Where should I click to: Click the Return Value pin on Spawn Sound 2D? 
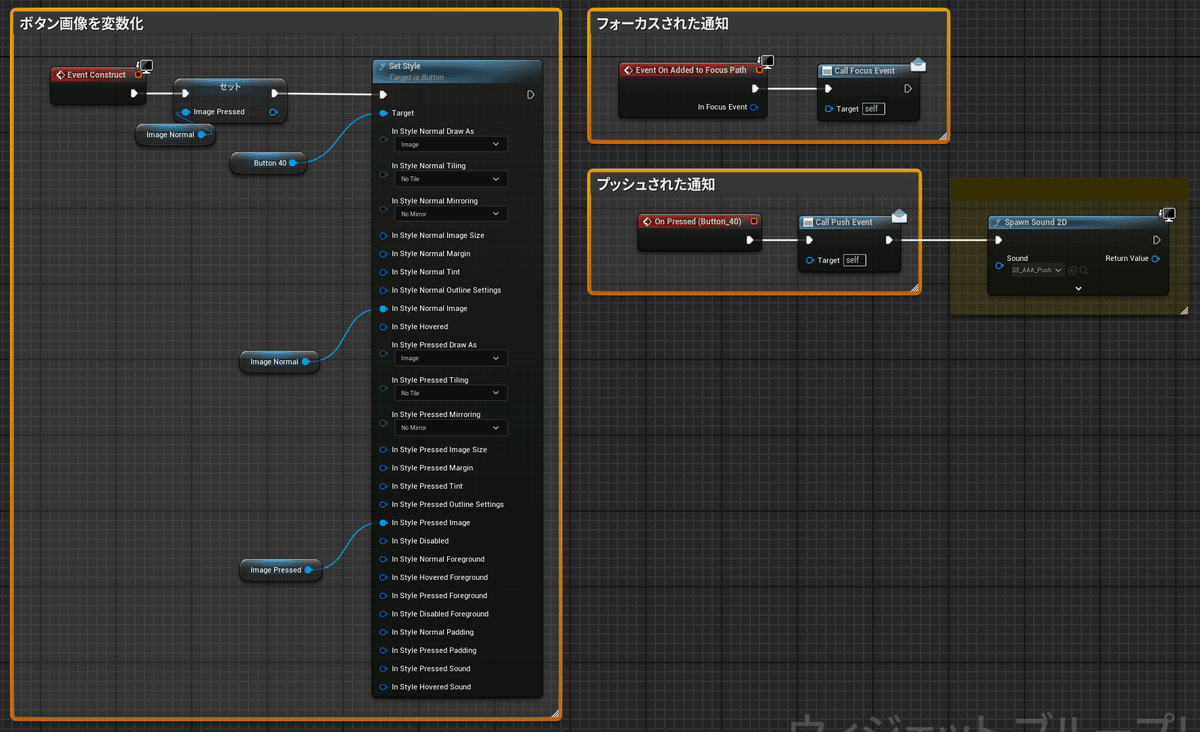coord(1156,258)
